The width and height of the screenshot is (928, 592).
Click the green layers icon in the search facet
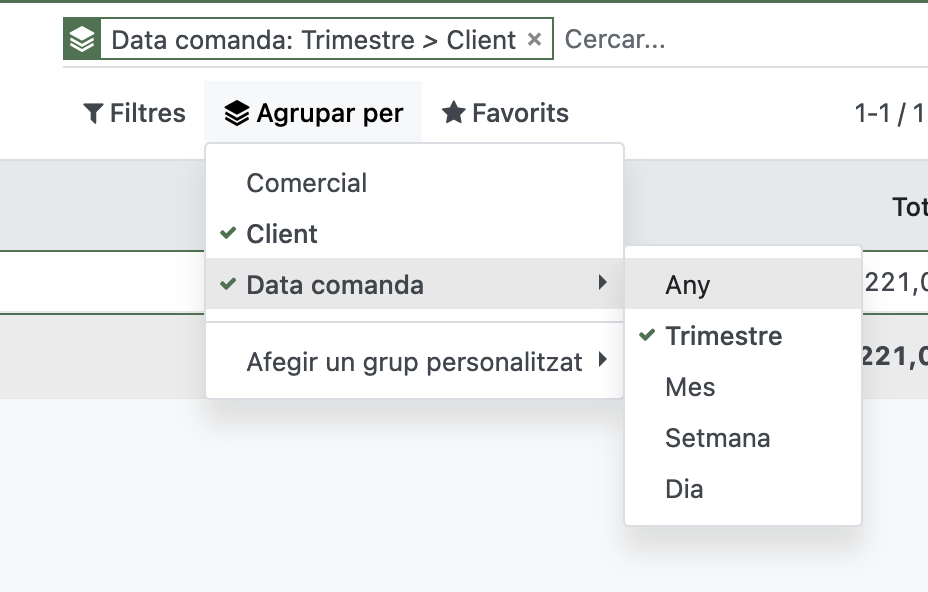[x=82, y=40]
